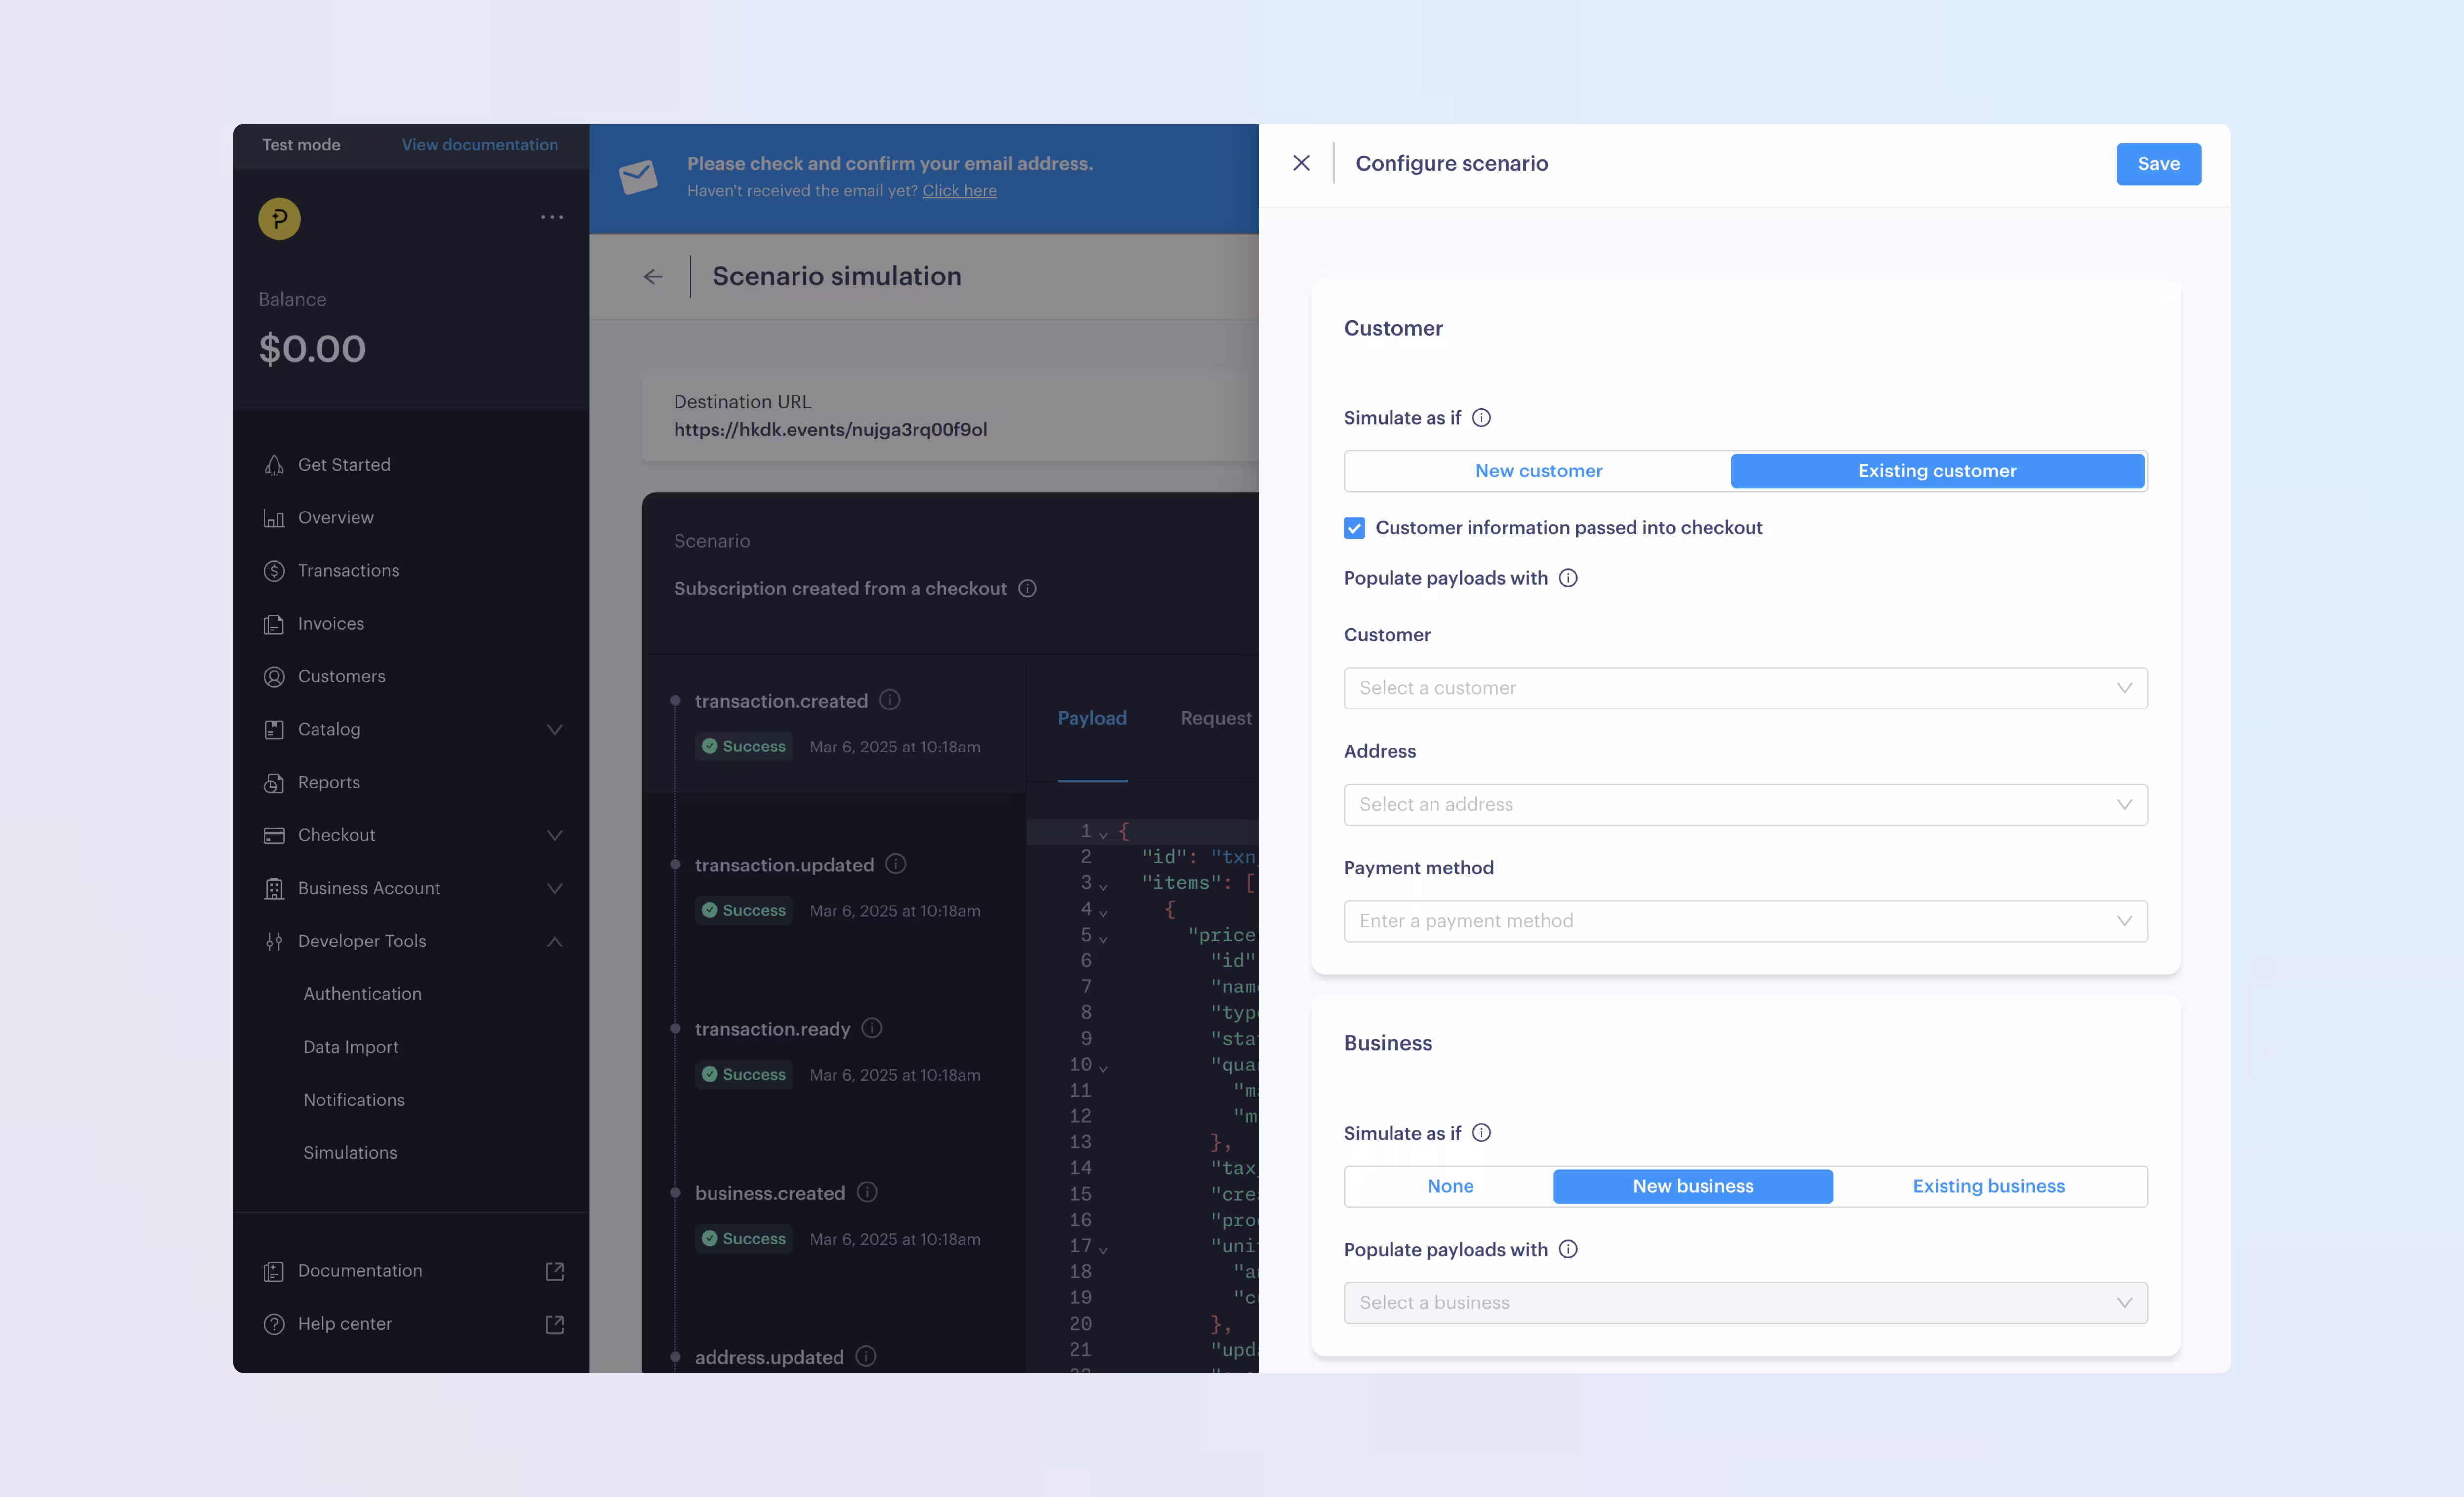
Task: Toggle Customer information passed into checkout
Action: (x=1354, y=528)
